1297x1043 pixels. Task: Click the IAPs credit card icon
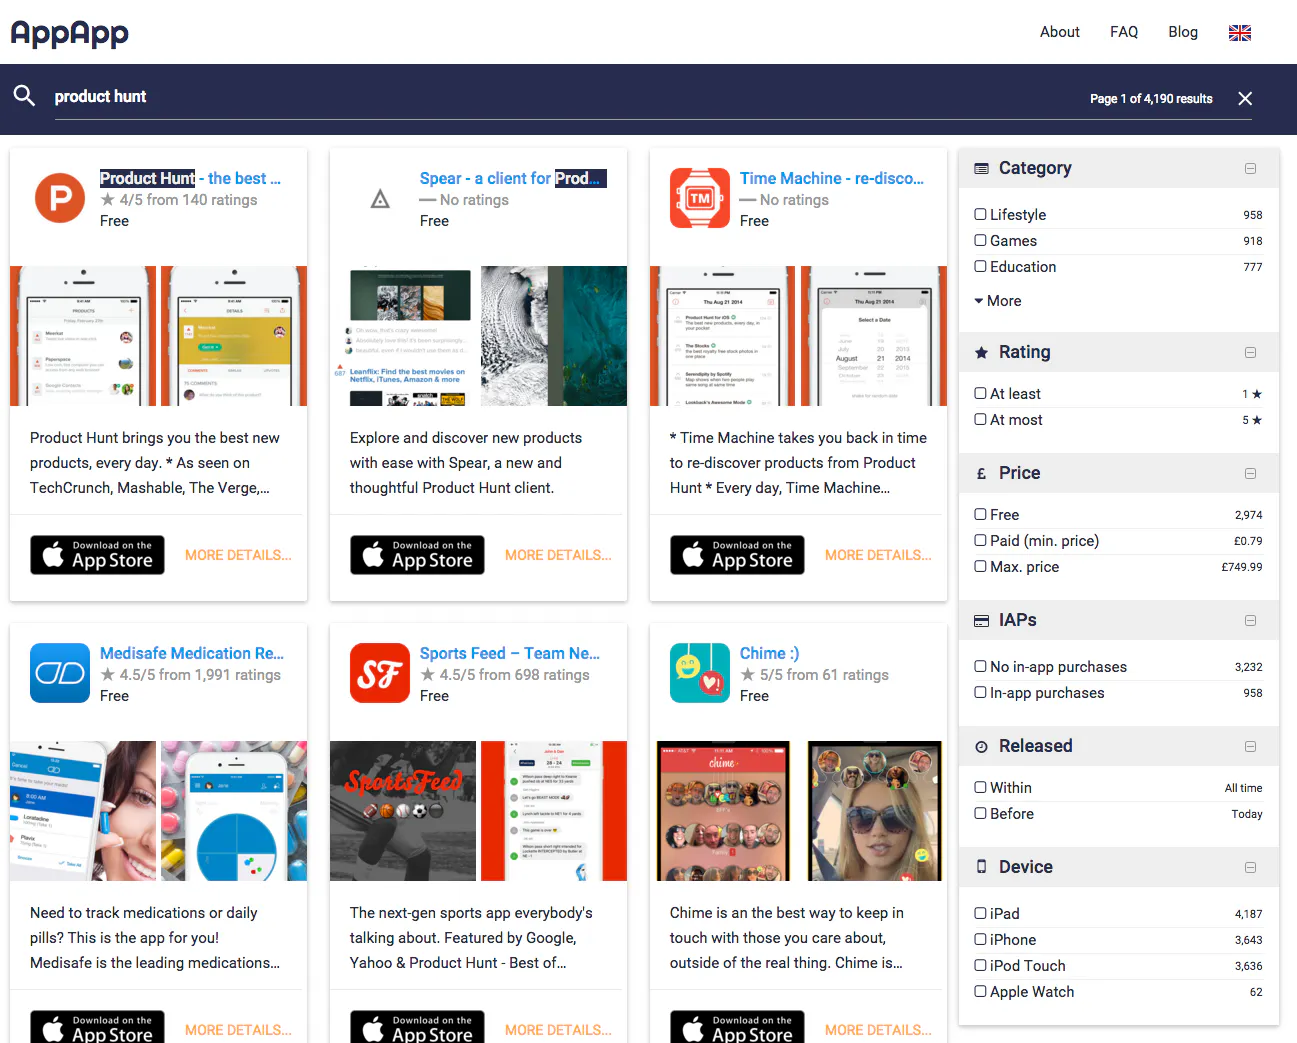pyautogui.click(x=982, y=621)
